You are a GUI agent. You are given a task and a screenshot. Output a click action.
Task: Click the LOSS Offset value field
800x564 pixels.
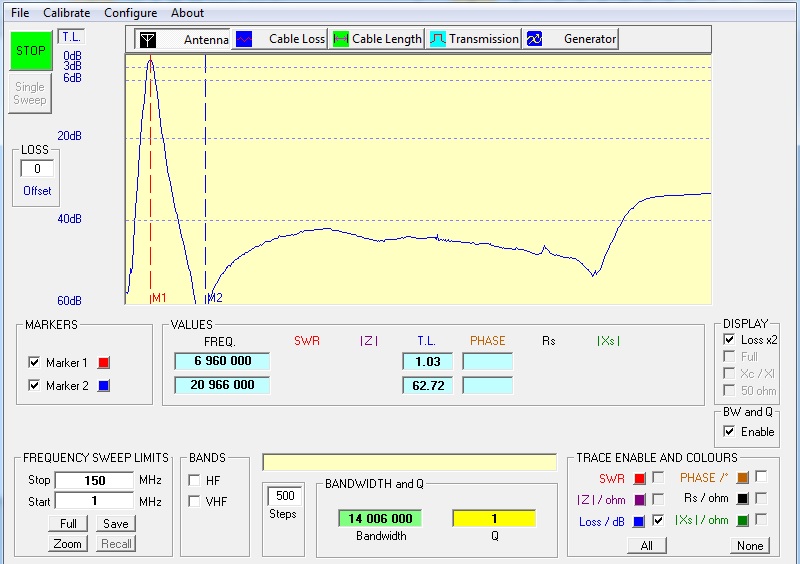[37, 169]
